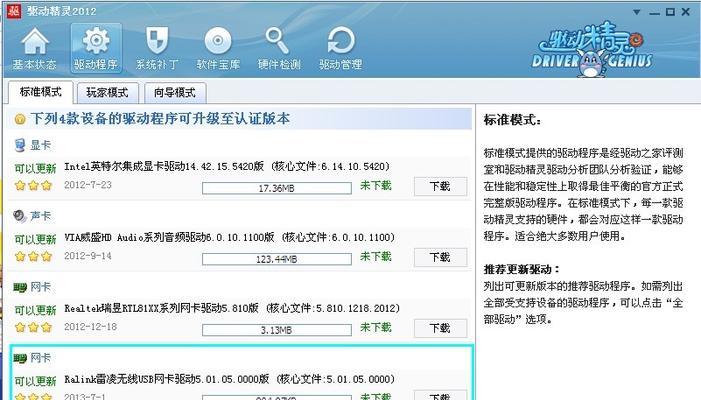Viewport: 701px width, 400px height.
Task: Click 未下载 status next to 17.36MB
Action: coord(376,185)
